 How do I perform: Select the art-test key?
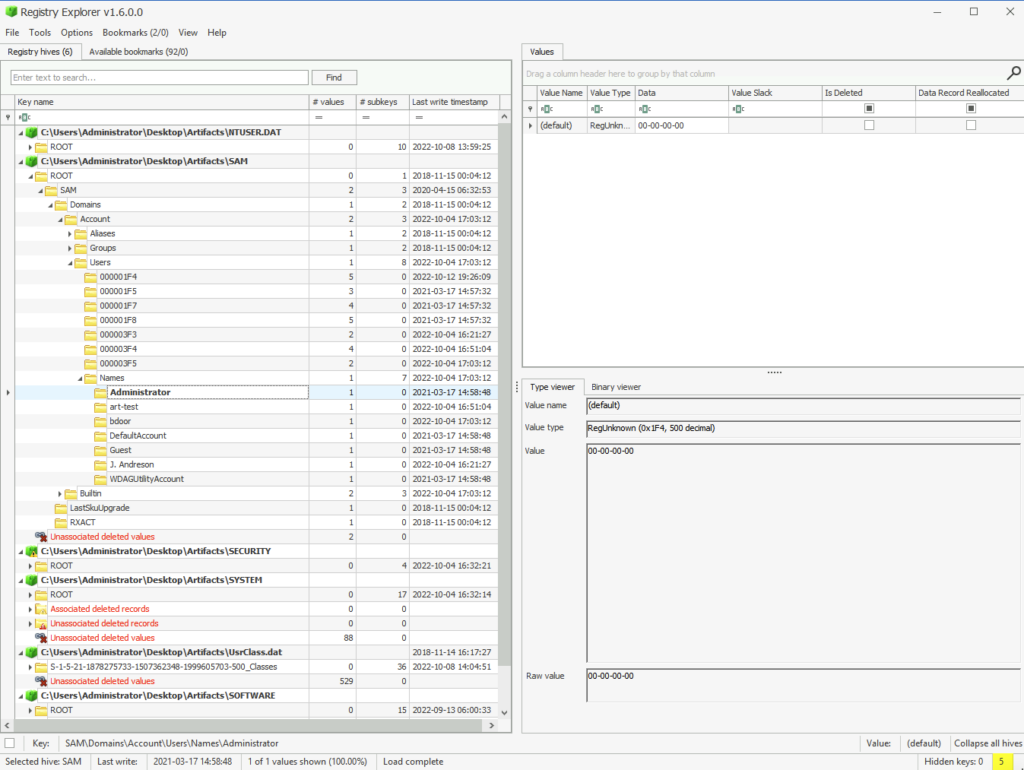[x=124, y=407]
